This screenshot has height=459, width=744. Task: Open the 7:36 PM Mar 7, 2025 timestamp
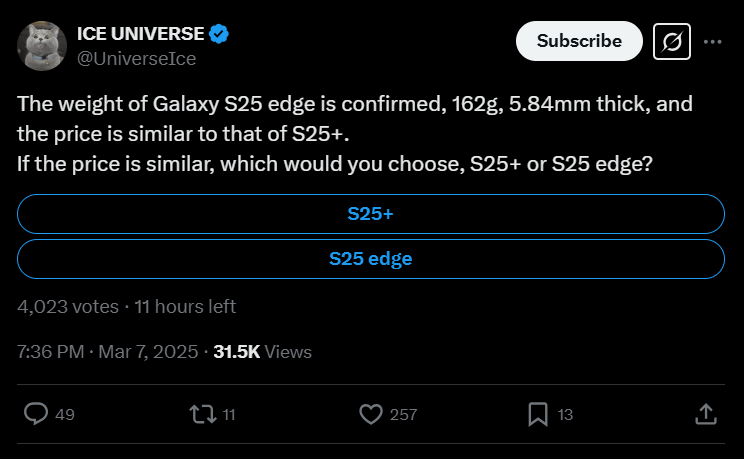pyautogui.click(x=108, y=352)
